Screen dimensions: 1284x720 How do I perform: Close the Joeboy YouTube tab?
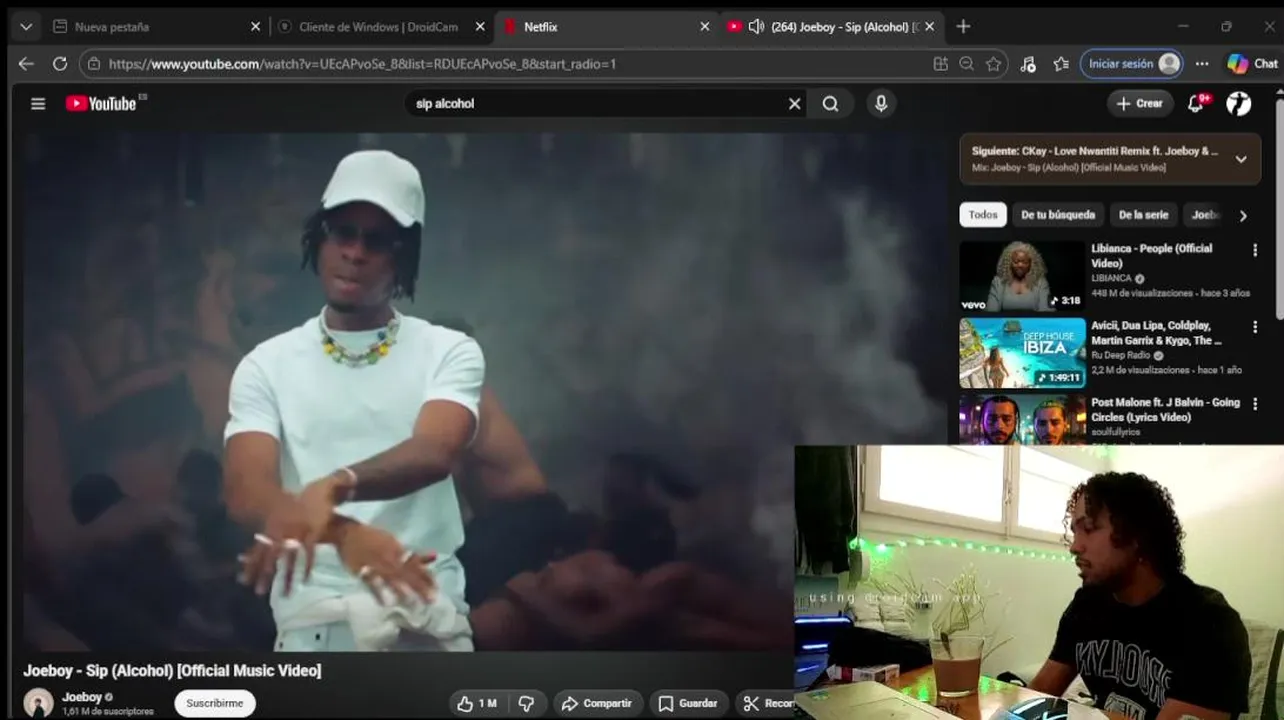coord(929,27)
